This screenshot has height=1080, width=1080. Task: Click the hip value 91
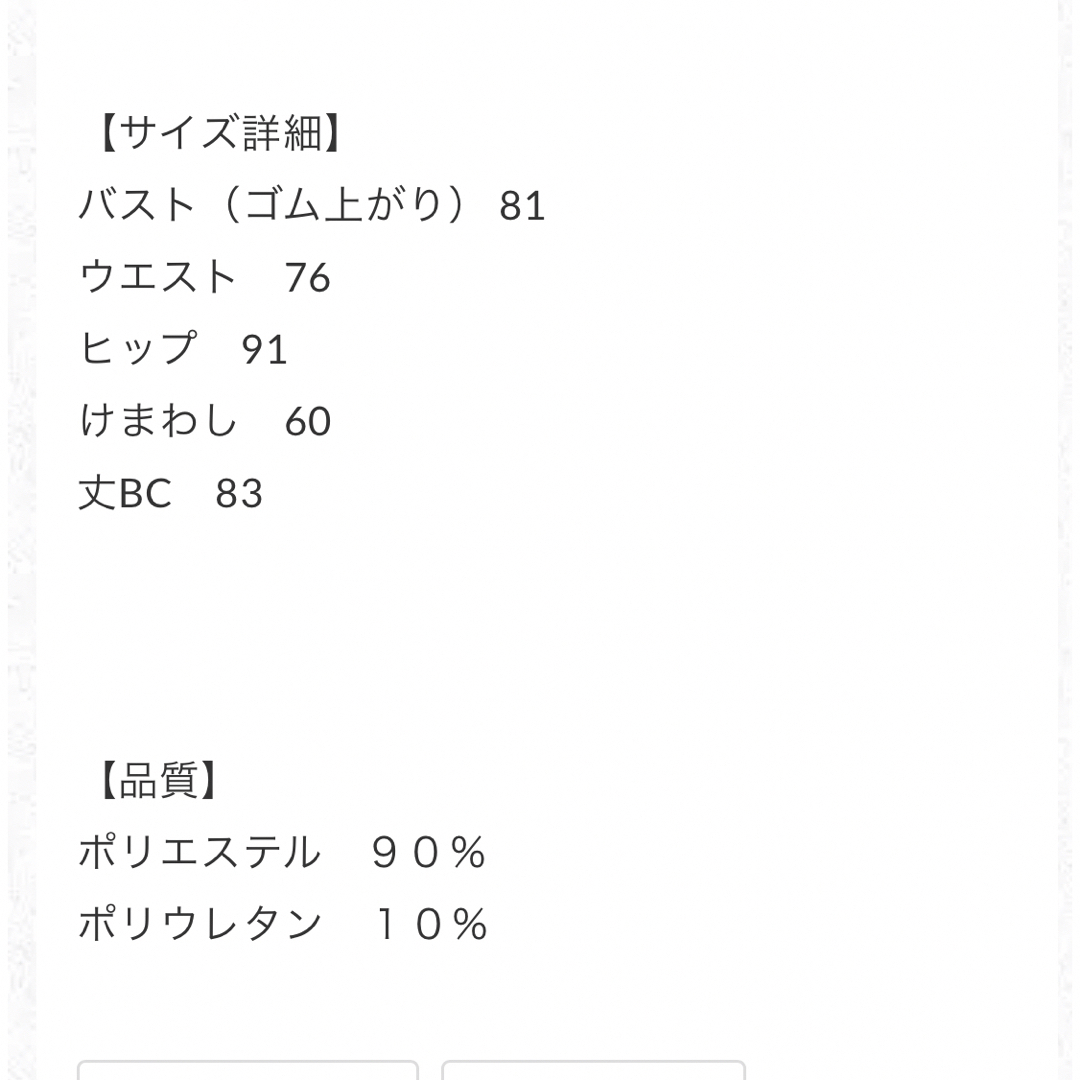[264, 349]
